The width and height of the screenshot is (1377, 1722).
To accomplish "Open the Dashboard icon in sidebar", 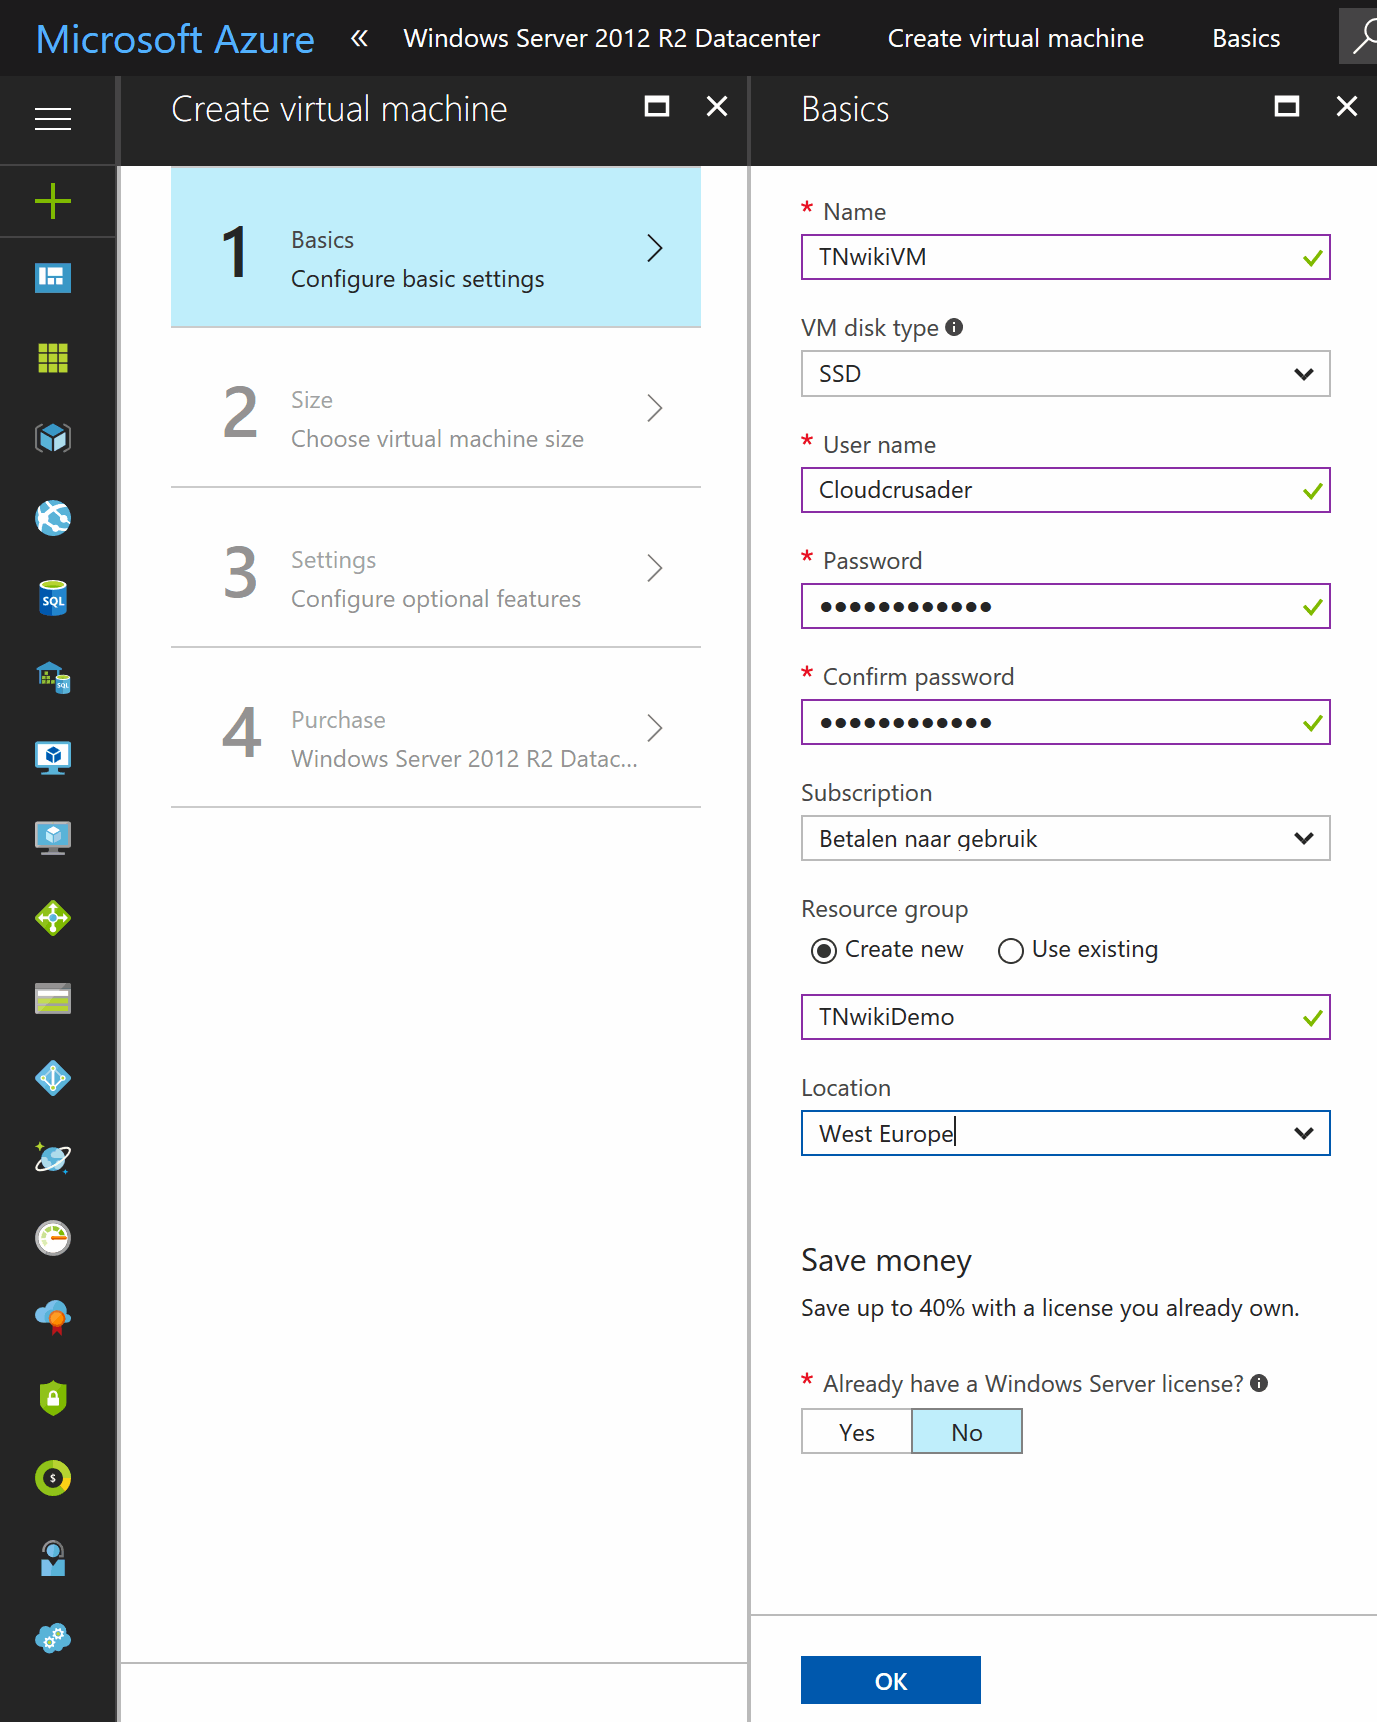I will (53, 278).
